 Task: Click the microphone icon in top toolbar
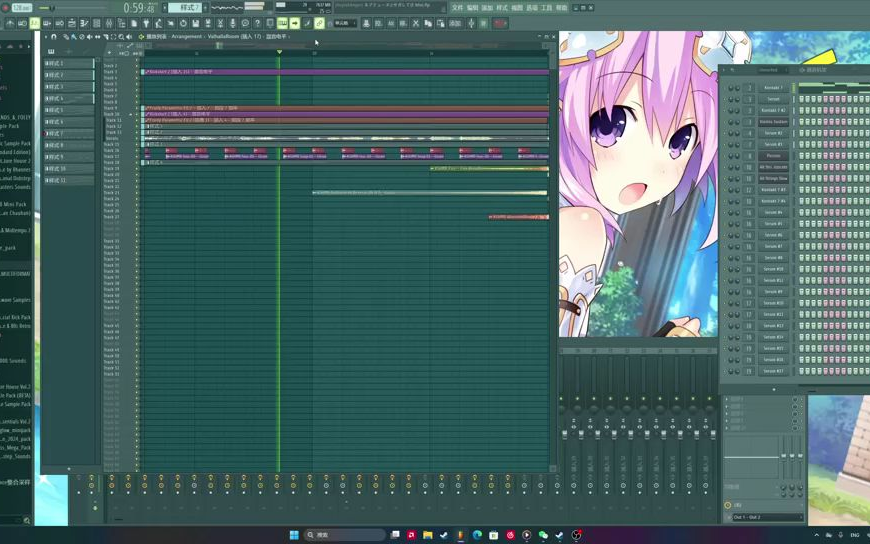(x=232, y=23)
